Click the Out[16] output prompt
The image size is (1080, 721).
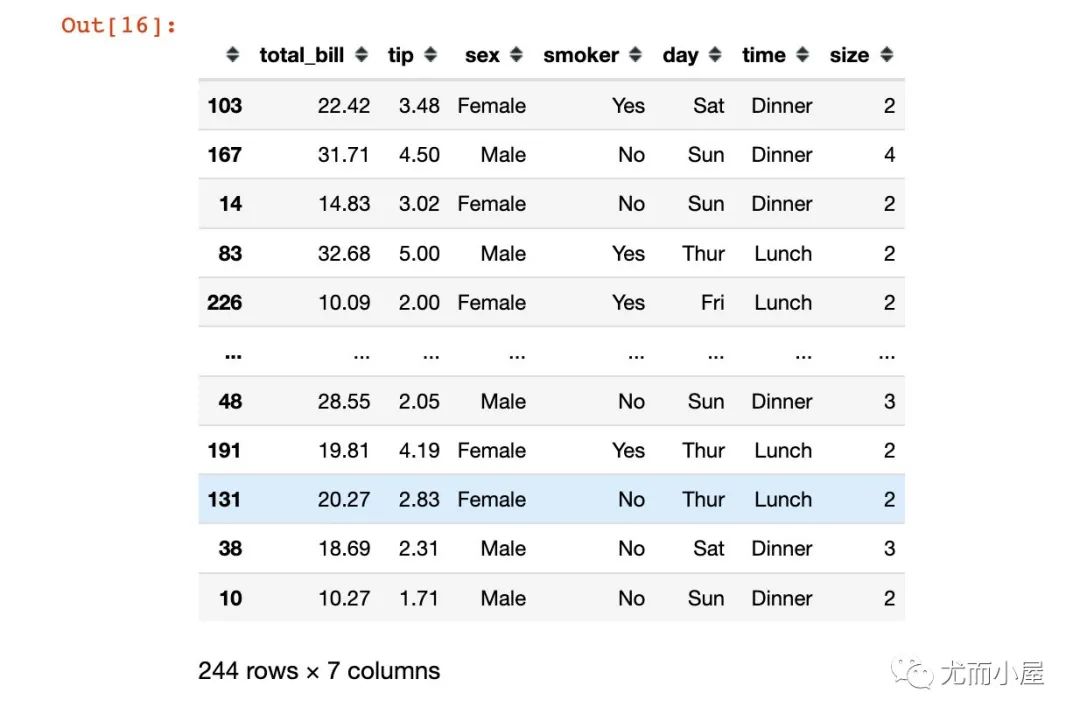(118, 25)
